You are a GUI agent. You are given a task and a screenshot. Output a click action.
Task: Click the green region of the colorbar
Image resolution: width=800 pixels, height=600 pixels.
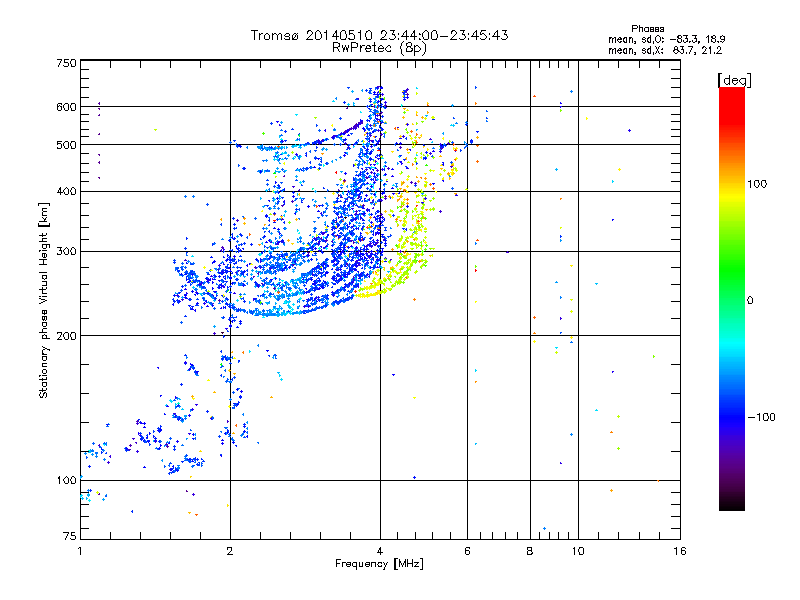point(732,270)
